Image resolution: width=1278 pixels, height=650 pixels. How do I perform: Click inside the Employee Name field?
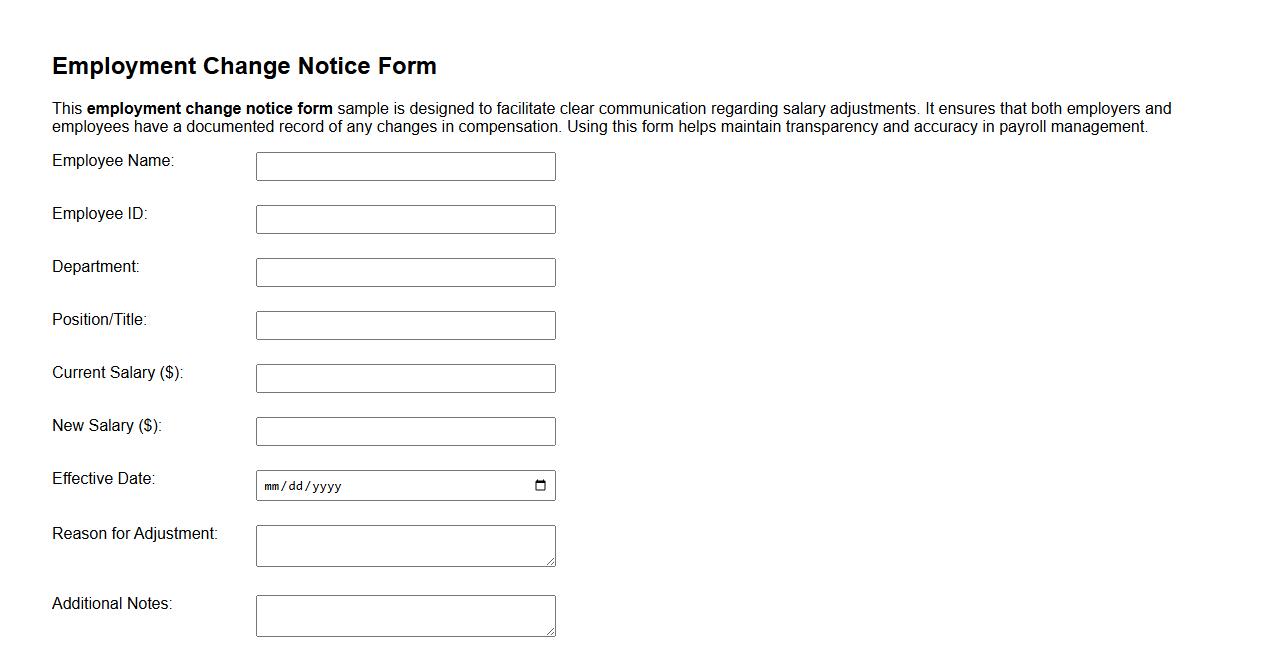pyautogui.click(x=405, y=165)
